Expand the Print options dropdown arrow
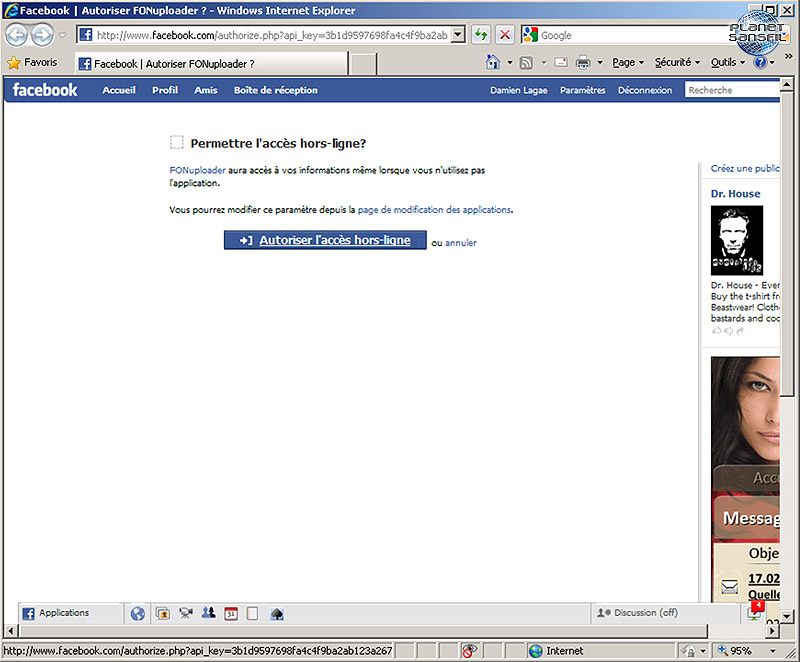Screen dimensions: 800x662 (600, 63)
